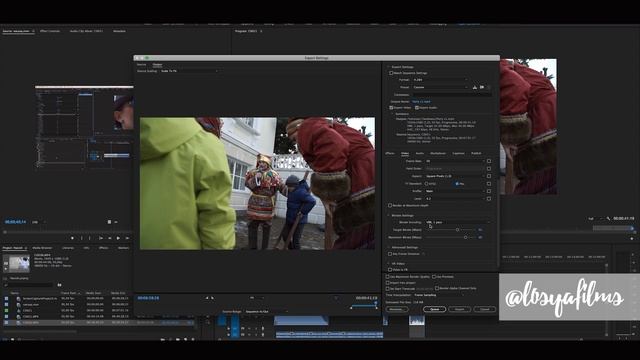
Task: Open the Source Range dropdown
Action: 266,311
